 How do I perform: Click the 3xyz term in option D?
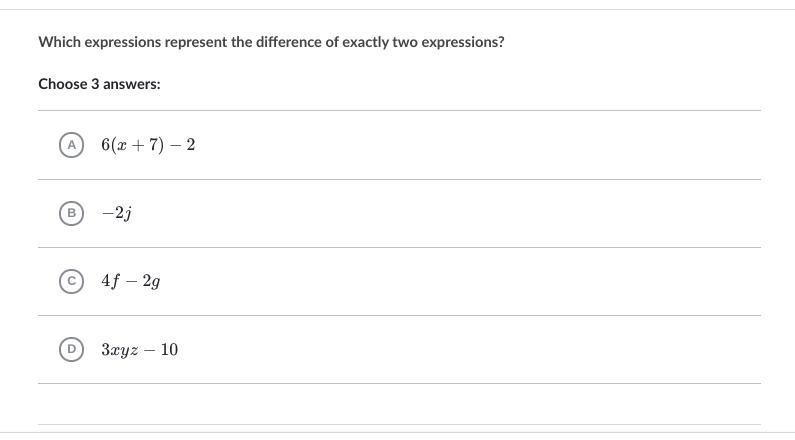(x=120, y=350)
